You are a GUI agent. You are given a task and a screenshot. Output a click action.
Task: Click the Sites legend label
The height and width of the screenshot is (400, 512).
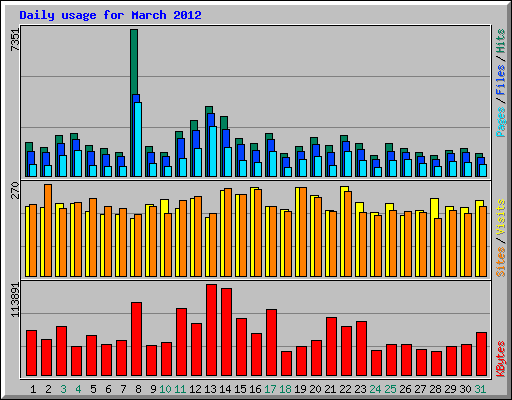500,262
